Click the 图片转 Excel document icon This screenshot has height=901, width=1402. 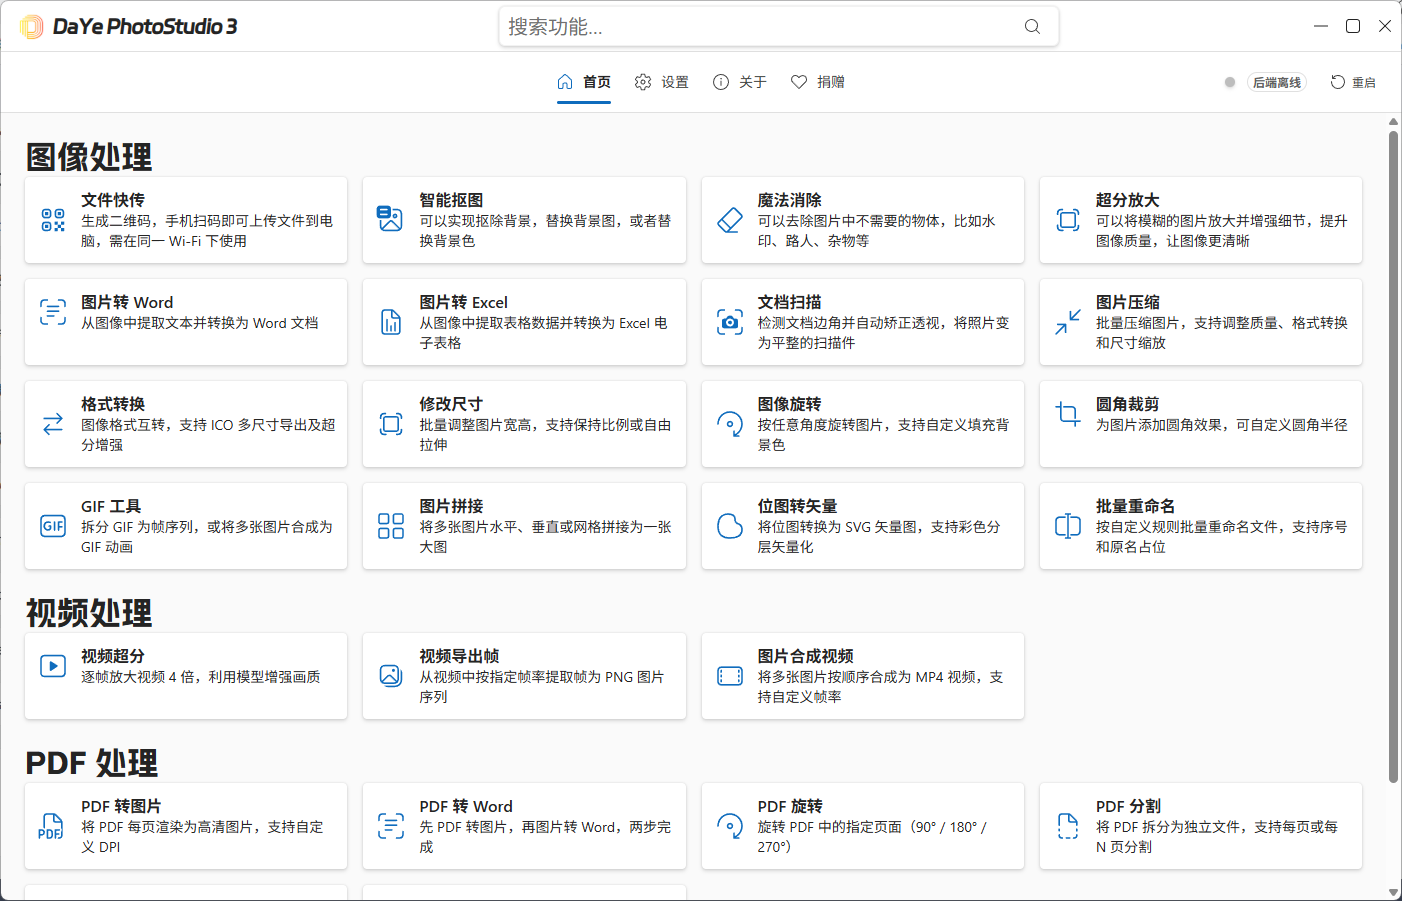[391, 322]
